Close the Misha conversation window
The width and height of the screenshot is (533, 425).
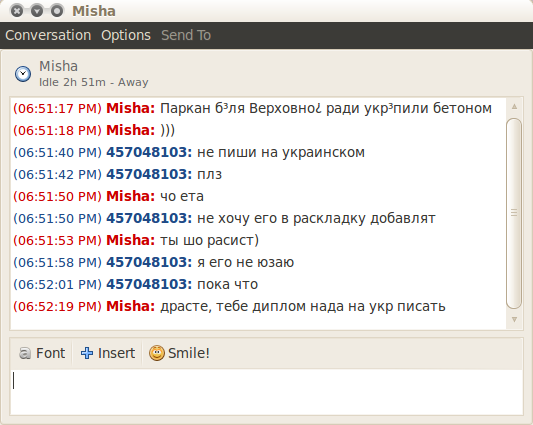point(17,11)
